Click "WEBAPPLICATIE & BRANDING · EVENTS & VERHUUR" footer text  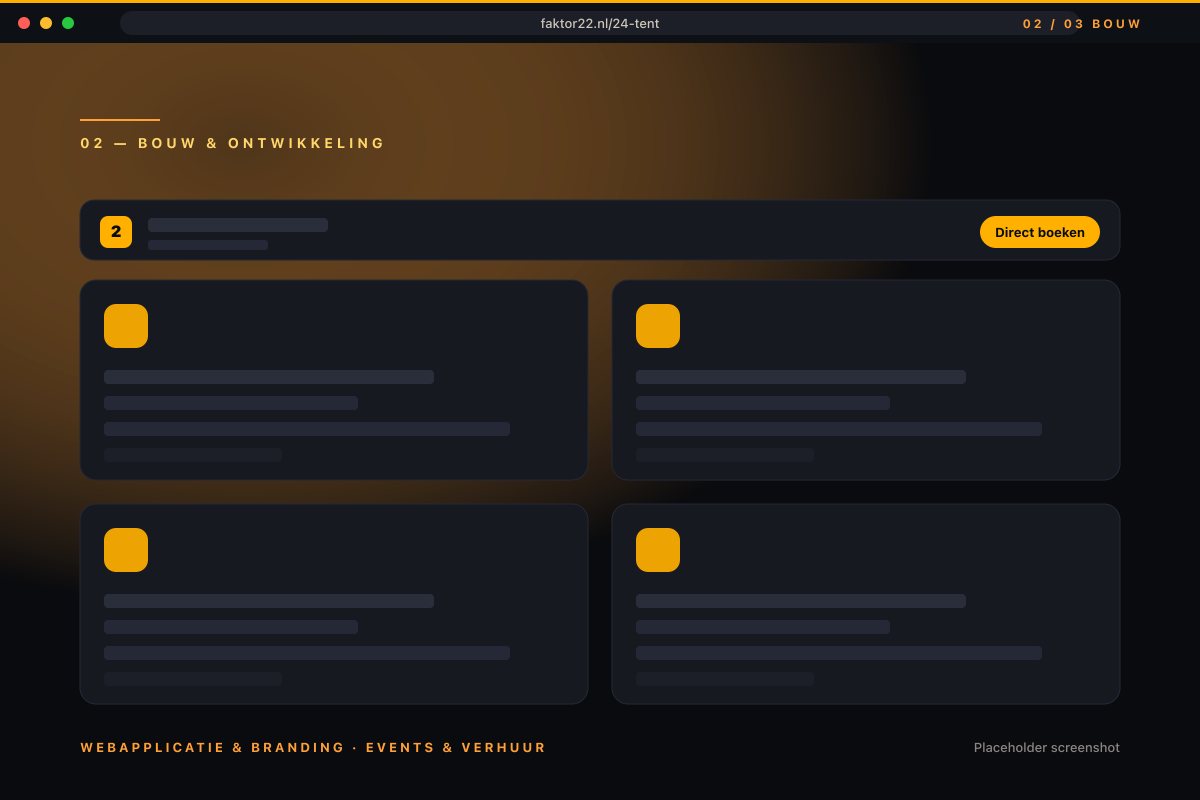pyautogui.click(x=313, y=747)
